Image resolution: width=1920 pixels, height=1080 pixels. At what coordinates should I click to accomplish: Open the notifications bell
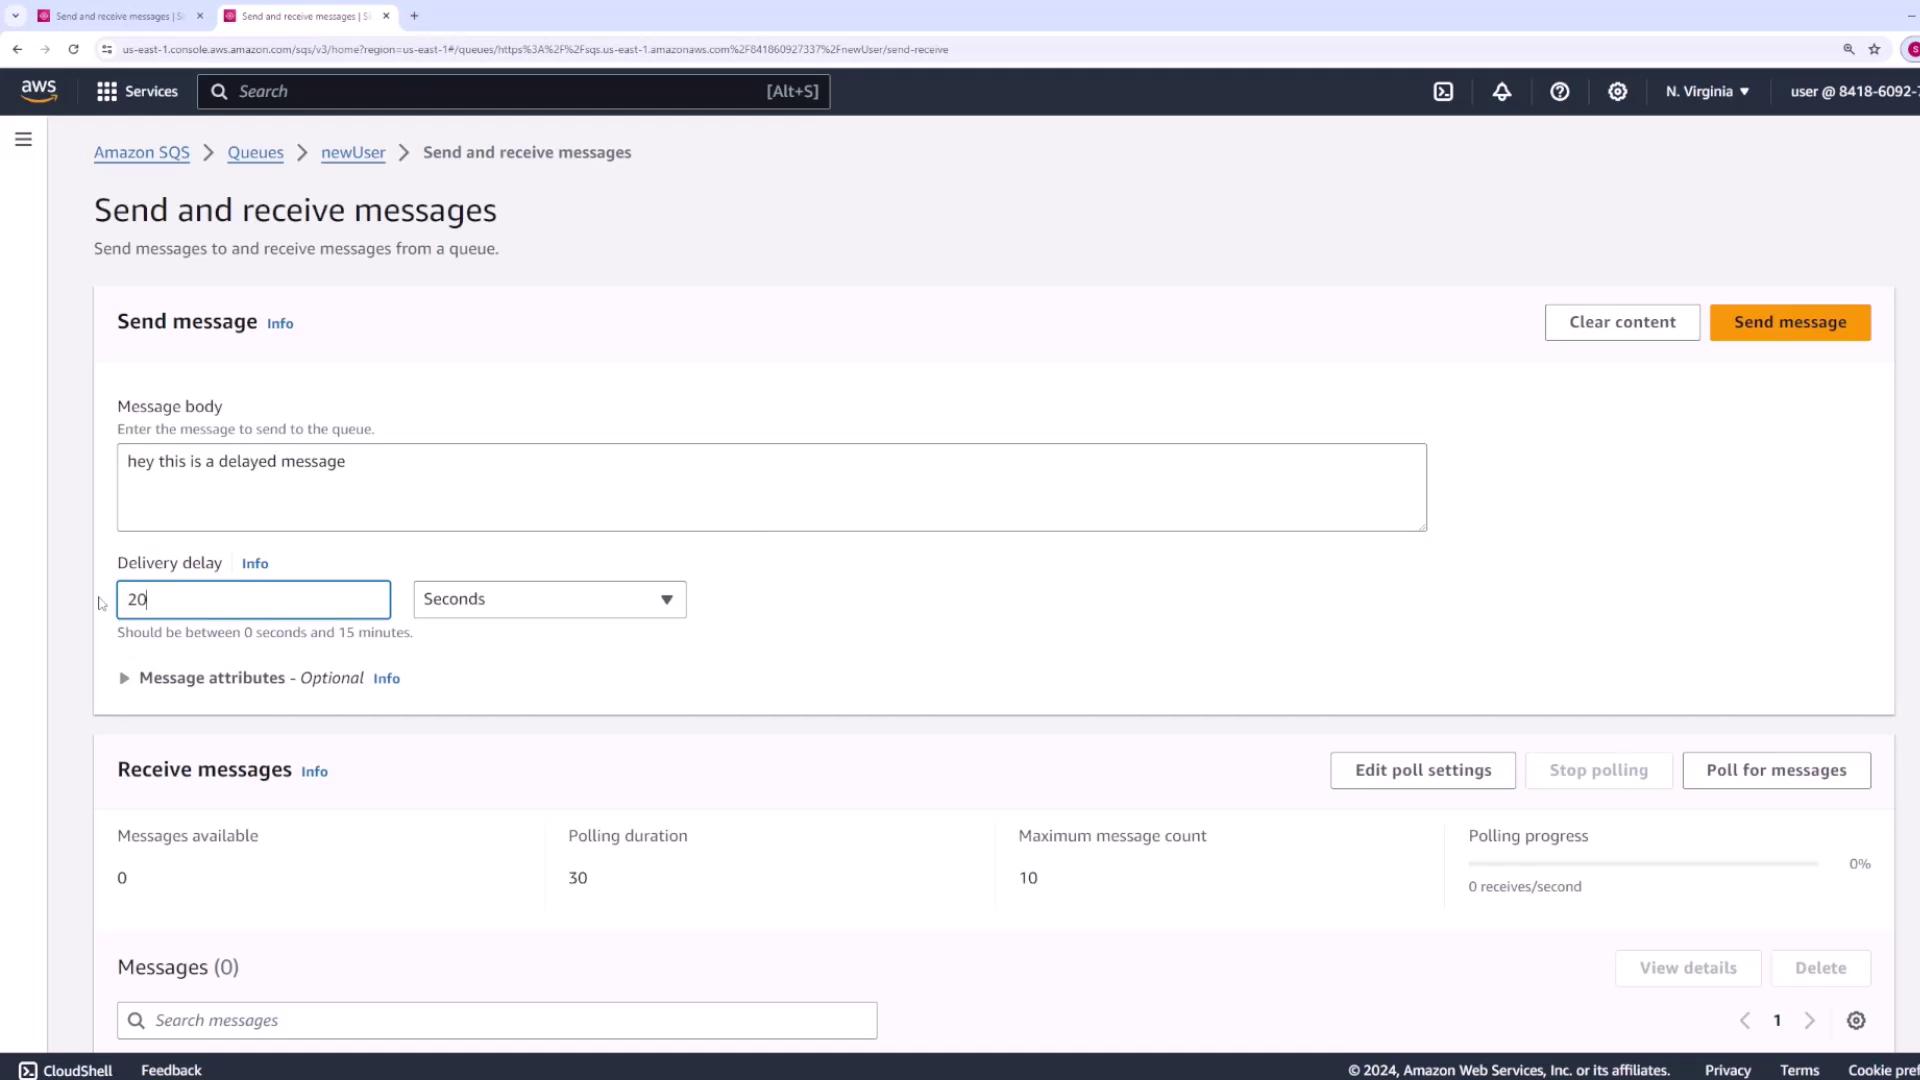tap(1502, 91)
